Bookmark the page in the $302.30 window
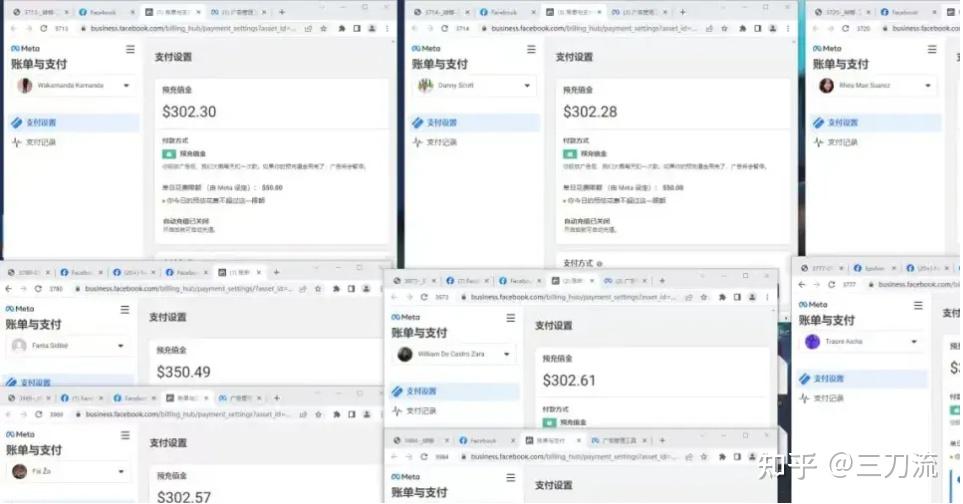This screenshot has height=504, width=963. click(324, 28)
